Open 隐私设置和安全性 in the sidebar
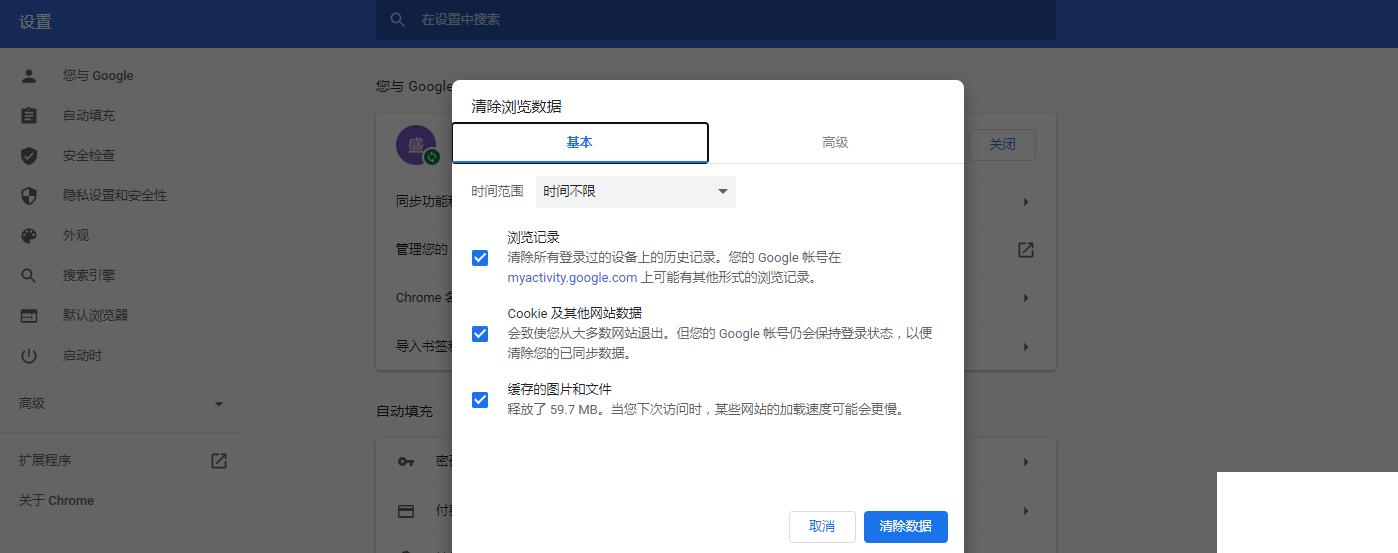 115,196
